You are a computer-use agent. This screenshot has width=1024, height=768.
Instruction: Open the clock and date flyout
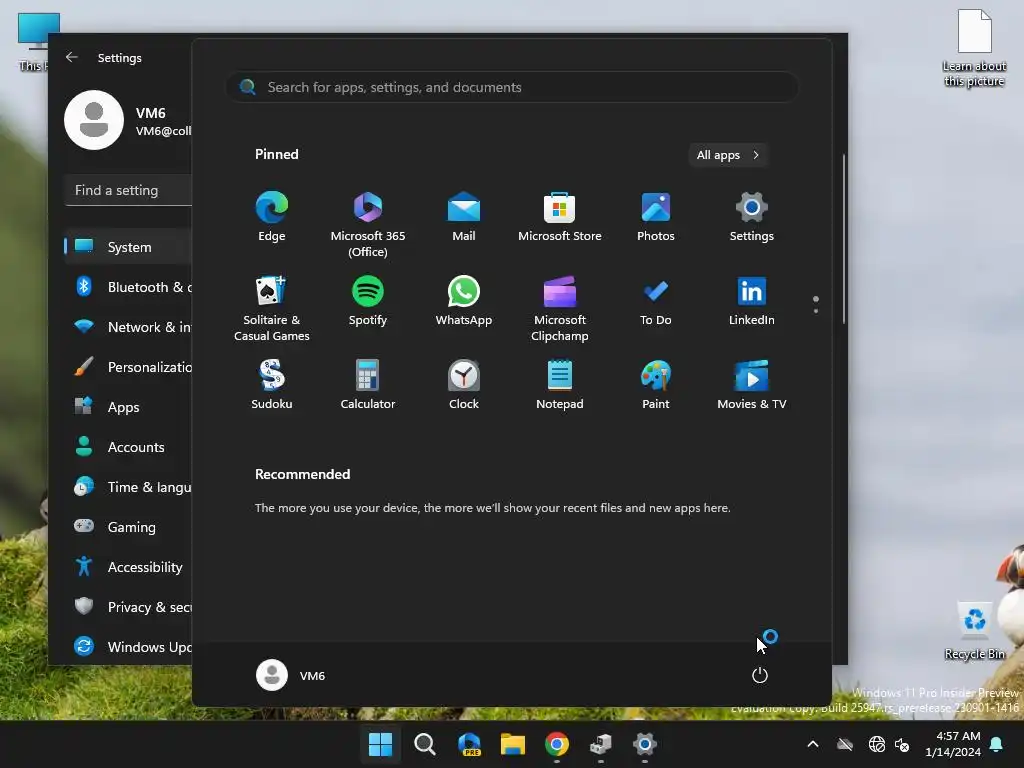953,744
